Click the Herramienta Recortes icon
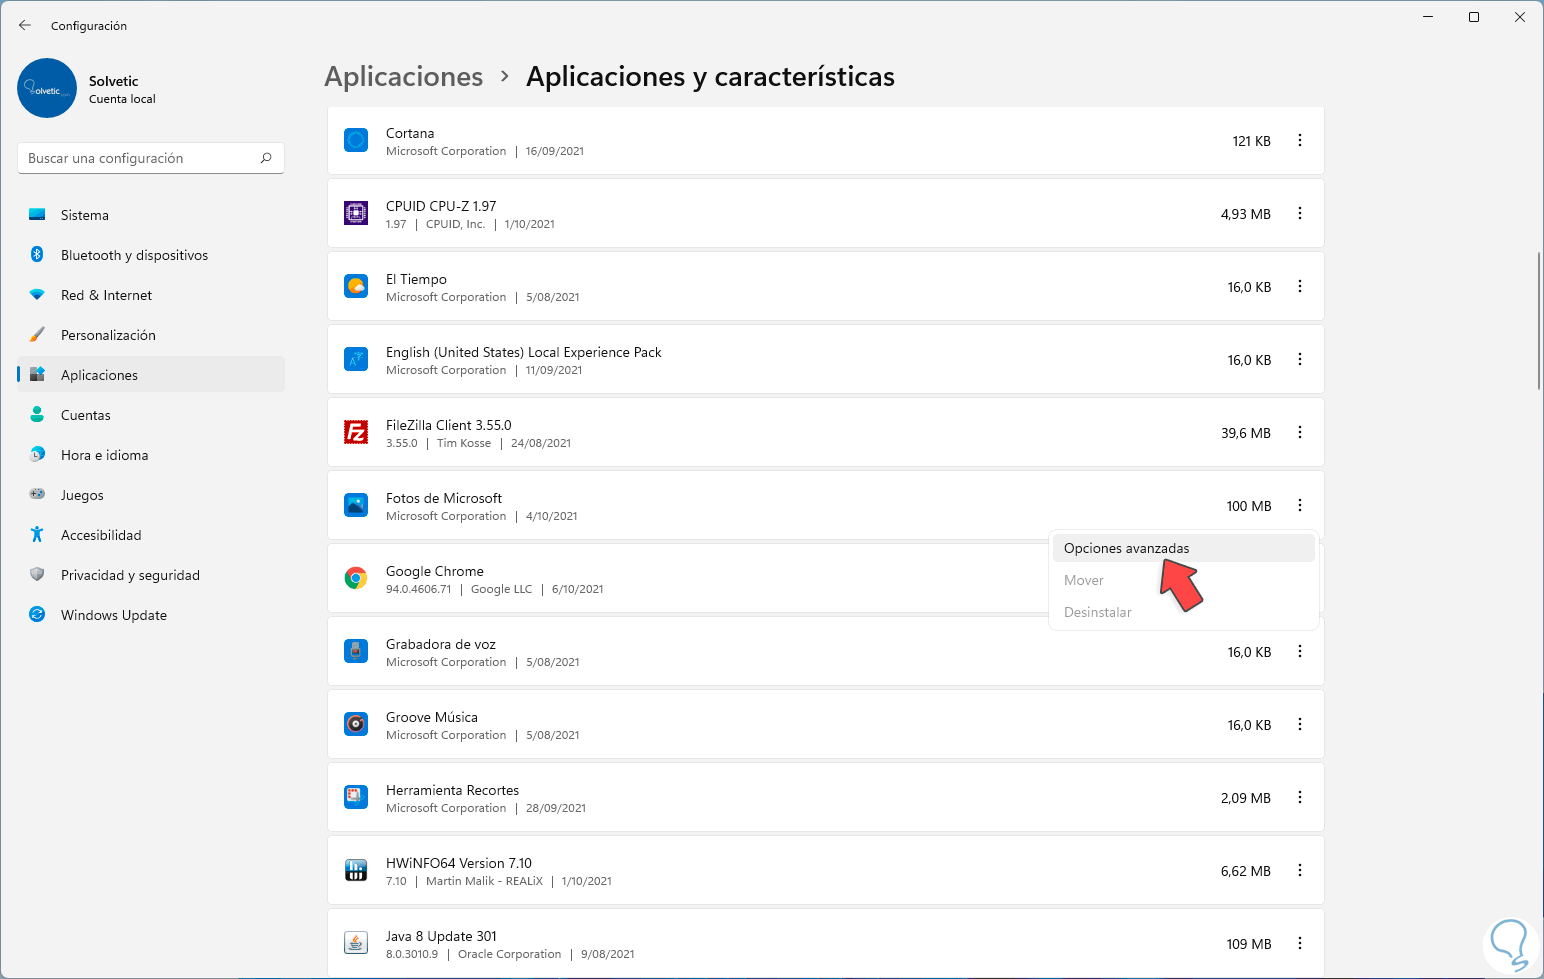Image resolution: width=1544 pixels, height=979 pixels. [x=356, y=797]
